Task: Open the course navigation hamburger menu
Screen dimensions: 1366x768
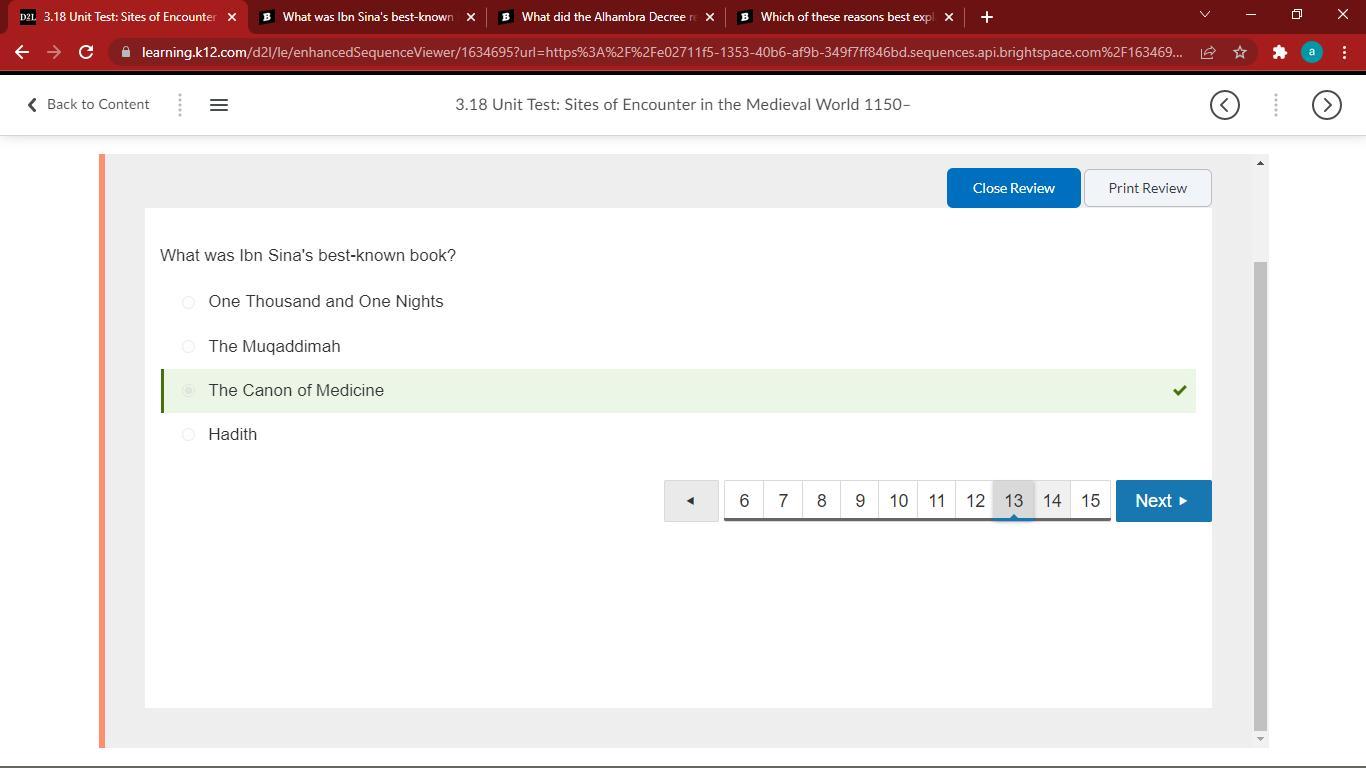Action: (219, 105)
